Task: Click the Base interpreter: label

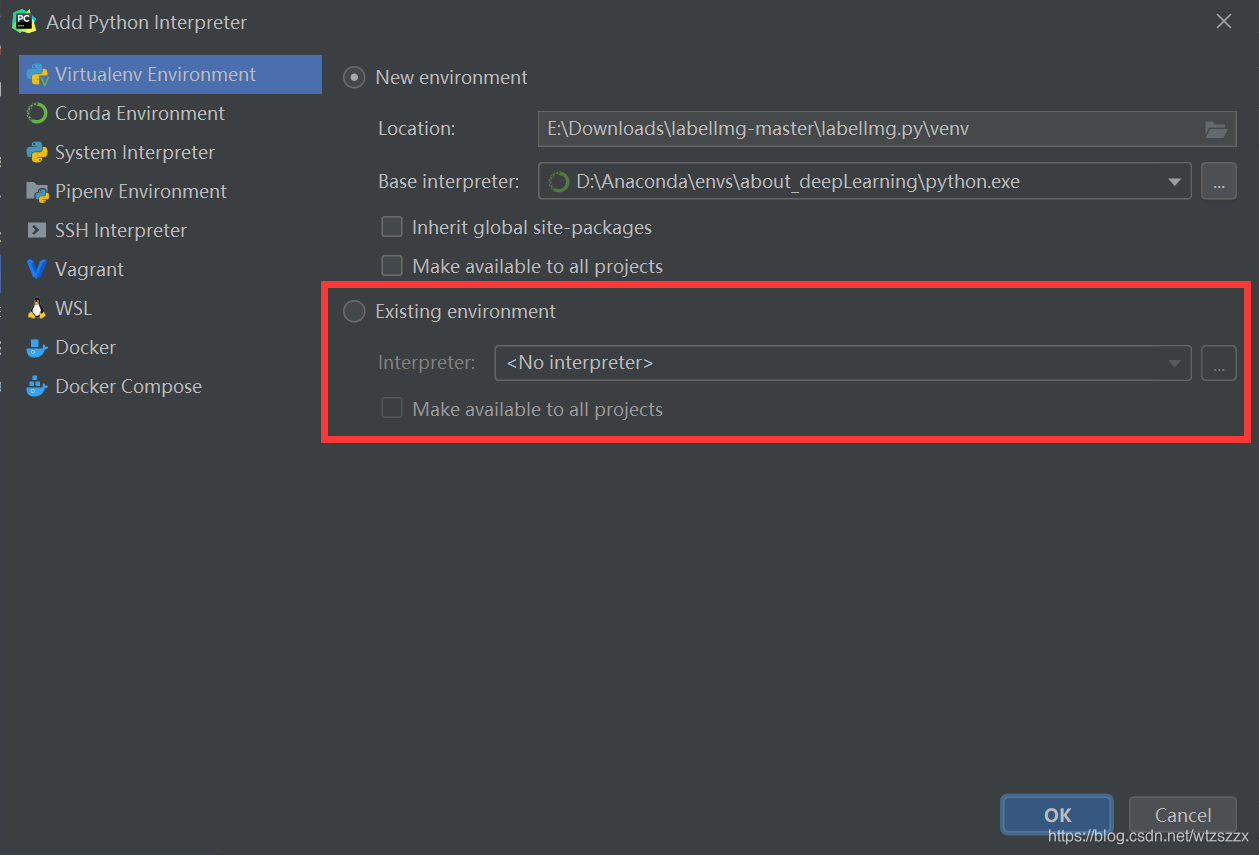Action: (x=449, y=182)
